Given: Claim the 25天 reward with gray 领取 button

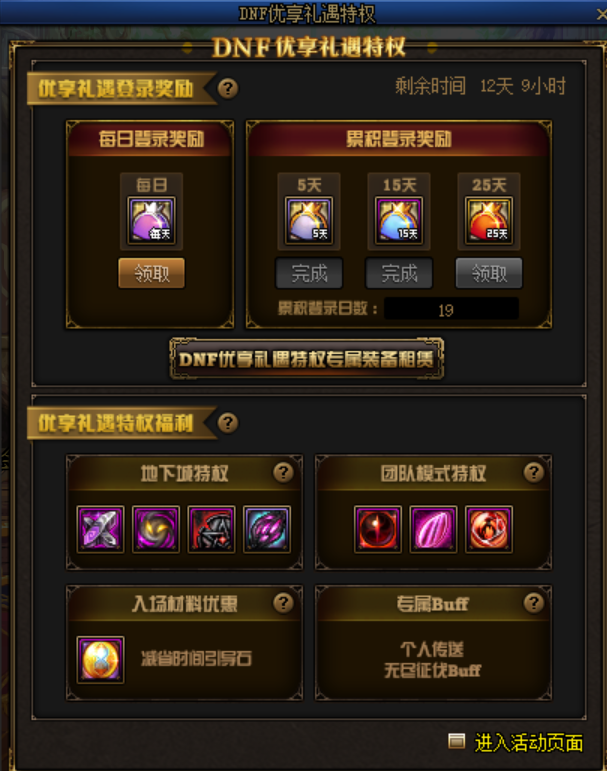Looking at the screenshot, I should click(x=489, y=273).
